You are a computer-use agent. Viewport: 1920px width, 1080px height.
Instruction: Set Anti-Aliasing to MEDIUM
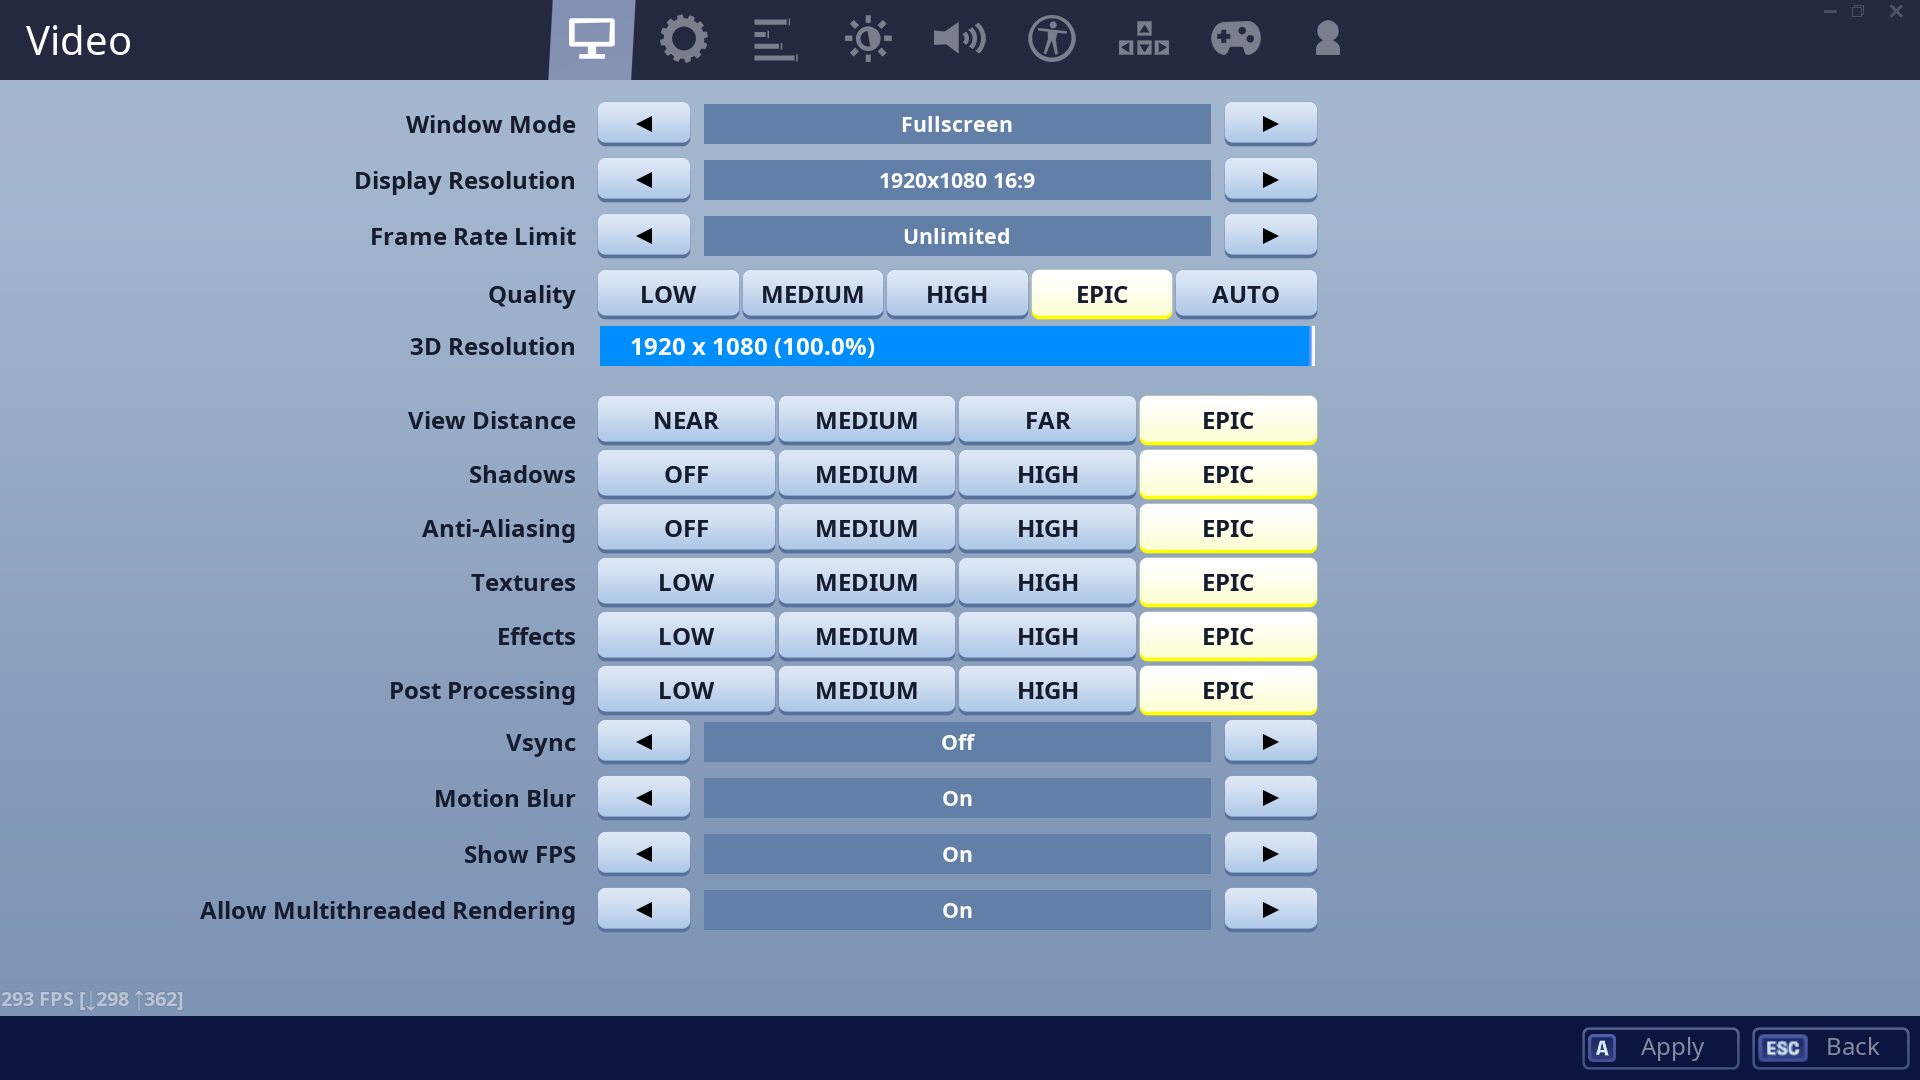coord(866,528)
